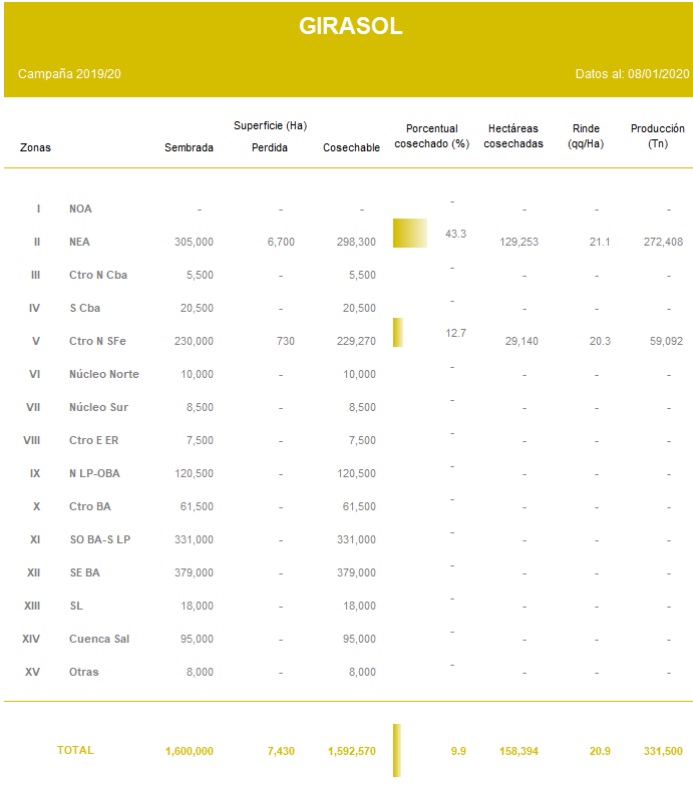The width and height of the screenshot is (693, 790).
Task: Click the NEA harvest progress bar
Action: pyautogui.click(x=410, y=233)
